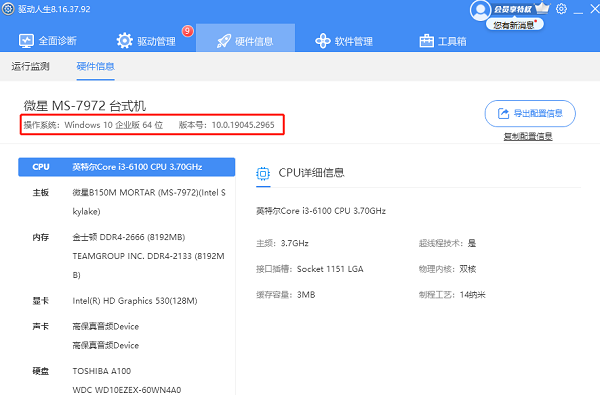Open the 工具箱 tab
This screenshot has width=600, height=395.
click(443, 41)
